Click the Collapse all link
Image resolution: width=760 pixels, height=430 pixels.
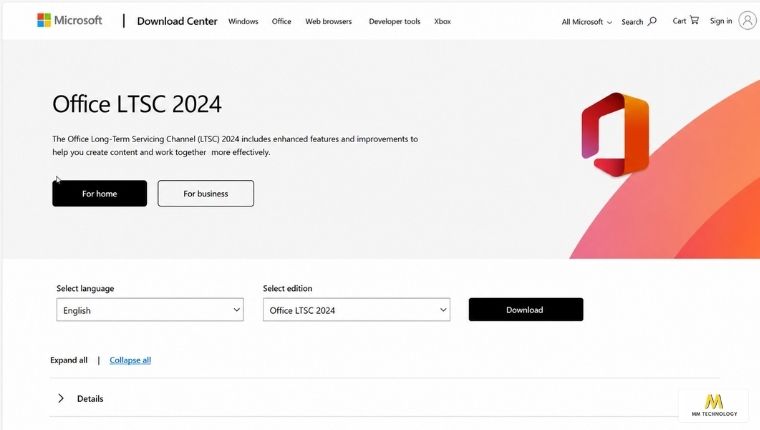click(130, 360)
